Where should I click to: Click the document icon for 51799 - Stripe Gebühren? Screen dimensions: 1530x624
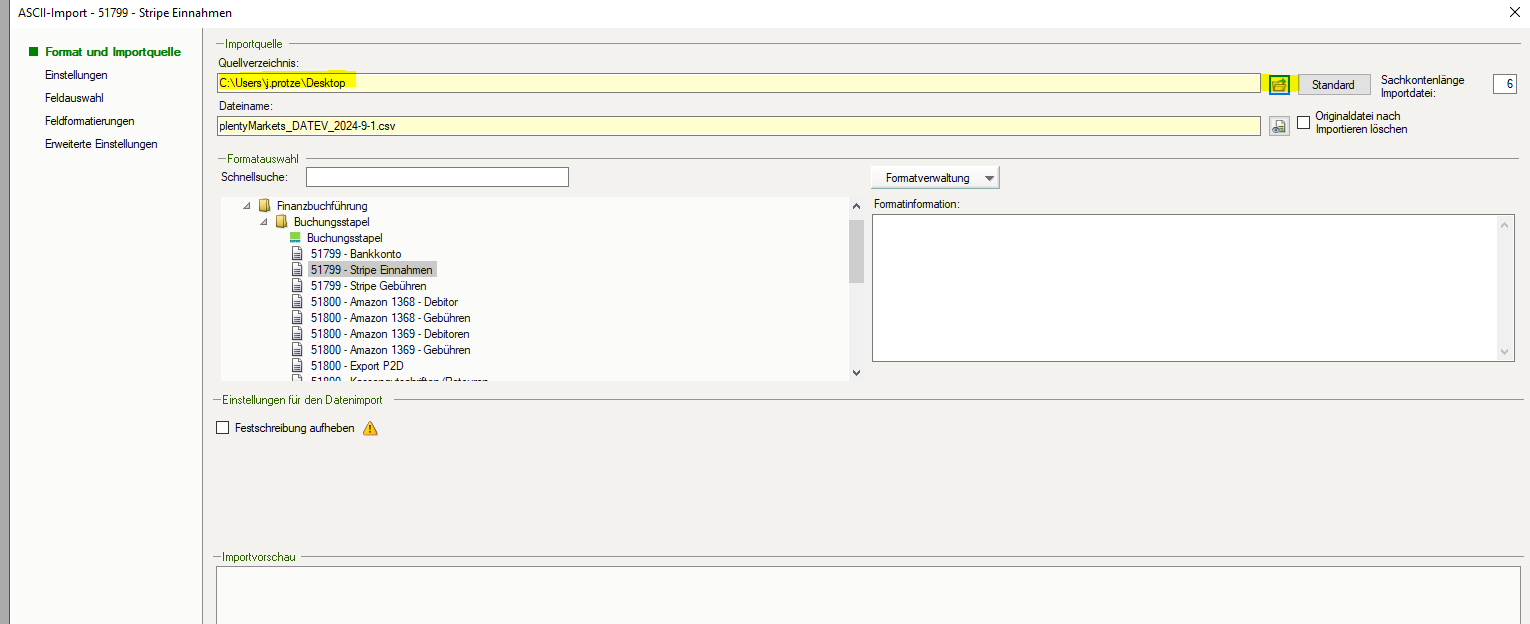[296, 286]
